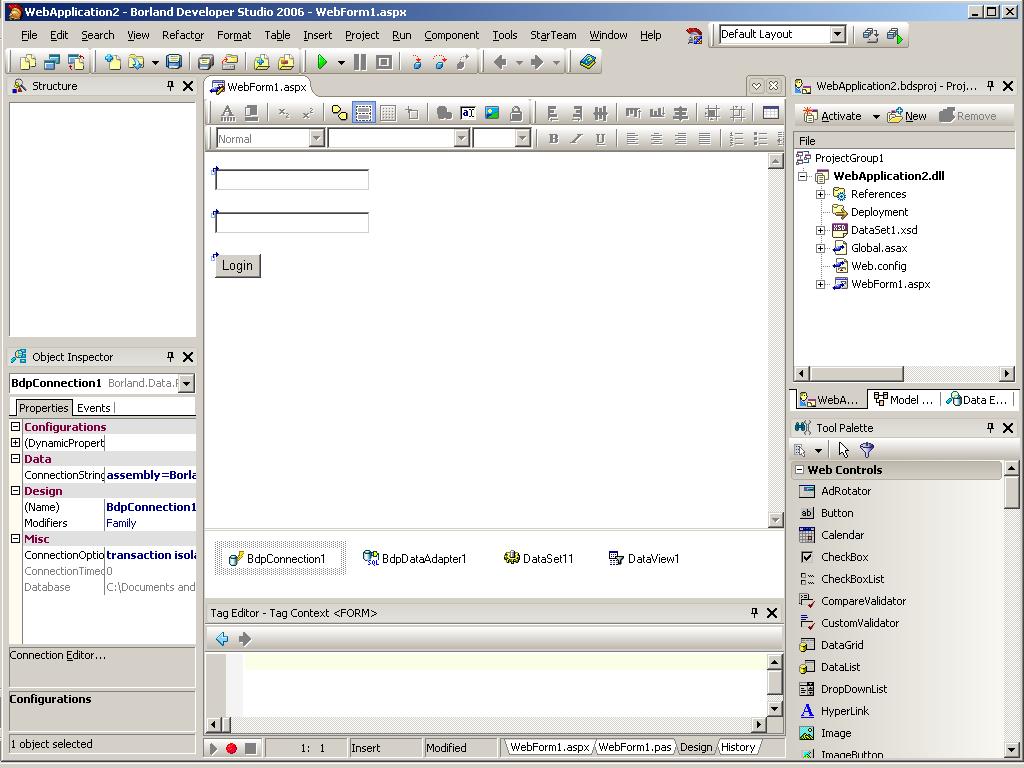
Task: Switch to the Events tab
Action: 93,408
